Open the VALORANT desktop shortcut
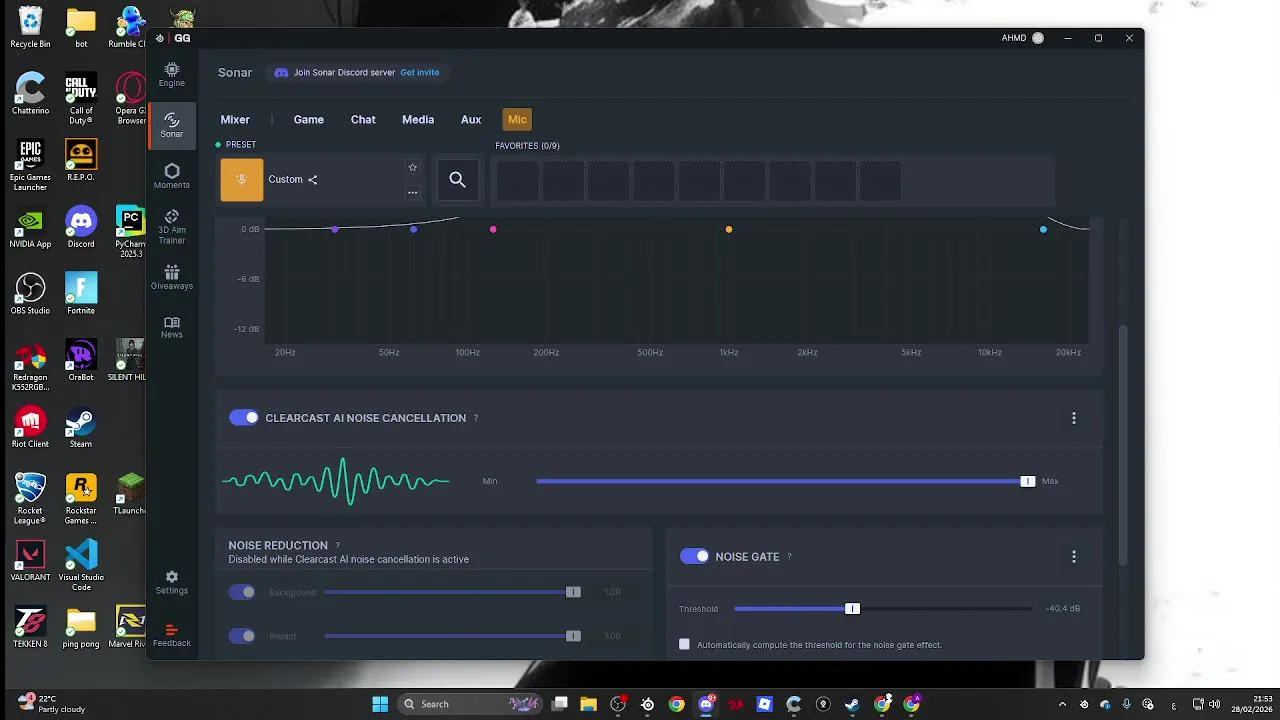 (x=30, y=560)
